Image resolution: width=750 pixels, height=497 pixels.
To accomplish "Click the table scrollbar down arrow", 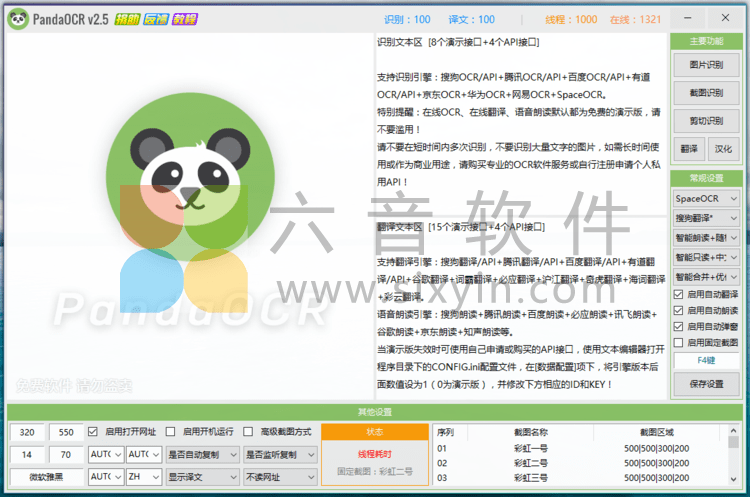I will click(x=733, y=479).
